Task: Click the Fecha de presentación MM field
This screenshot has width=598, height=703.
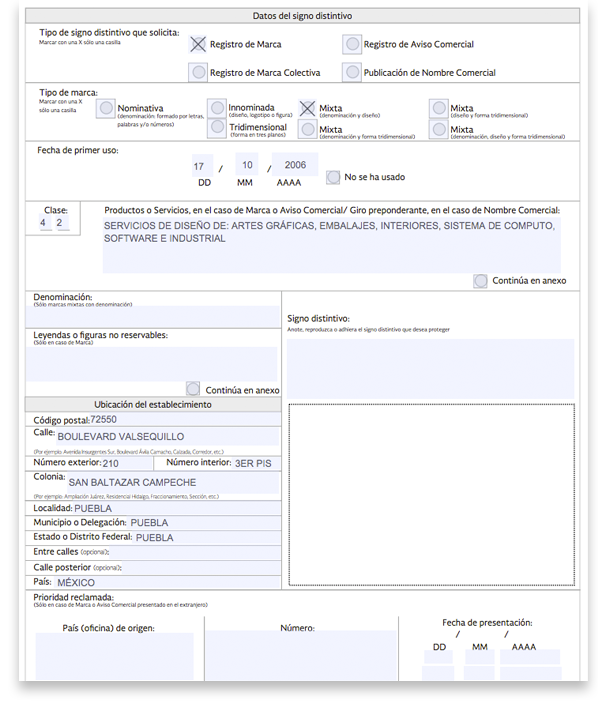Action: 480,657
